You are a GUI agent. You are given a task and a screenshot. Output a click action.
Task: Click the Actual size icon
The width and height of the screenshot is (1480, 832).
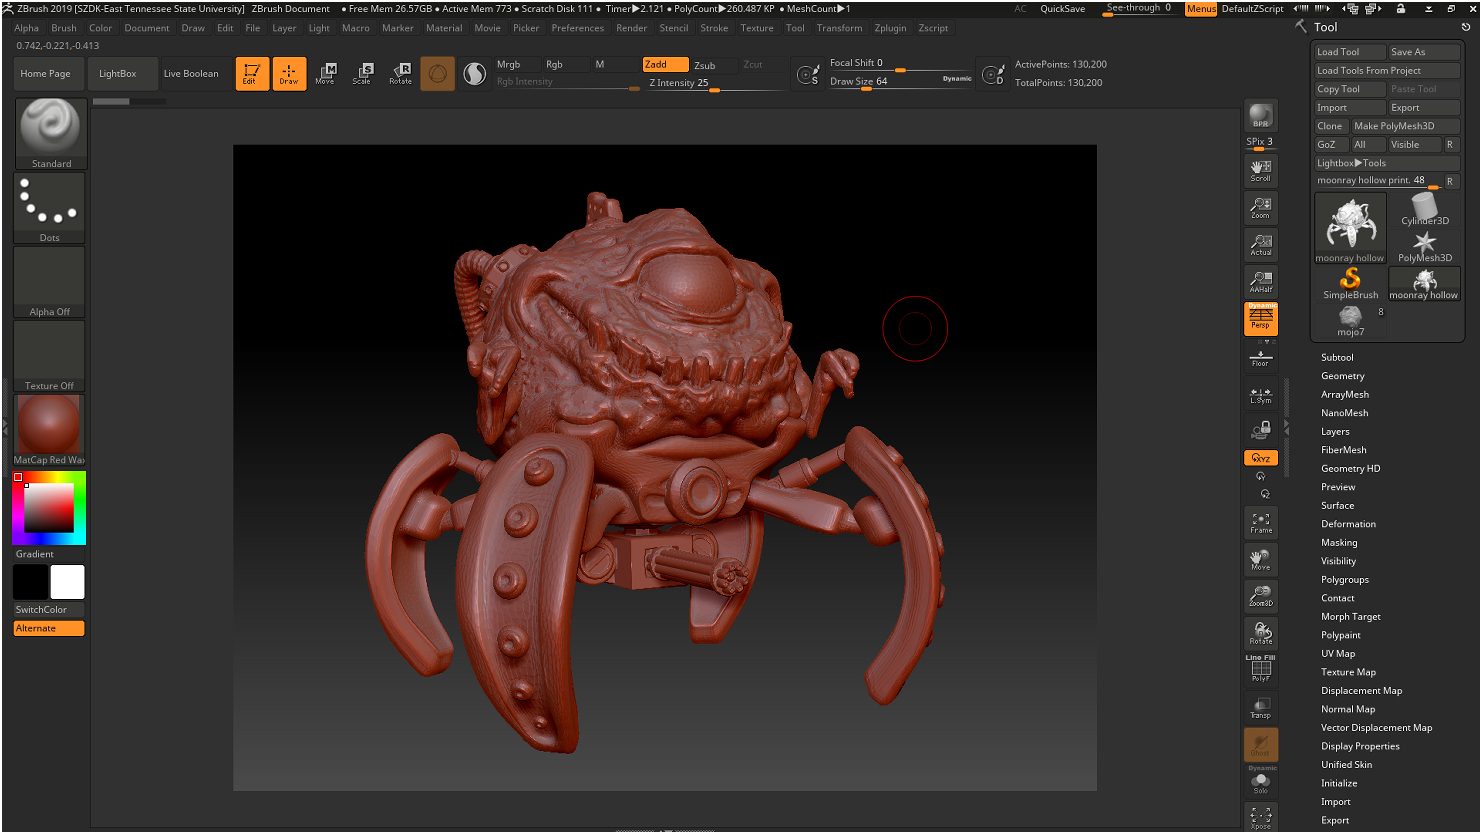[1260, 244]
